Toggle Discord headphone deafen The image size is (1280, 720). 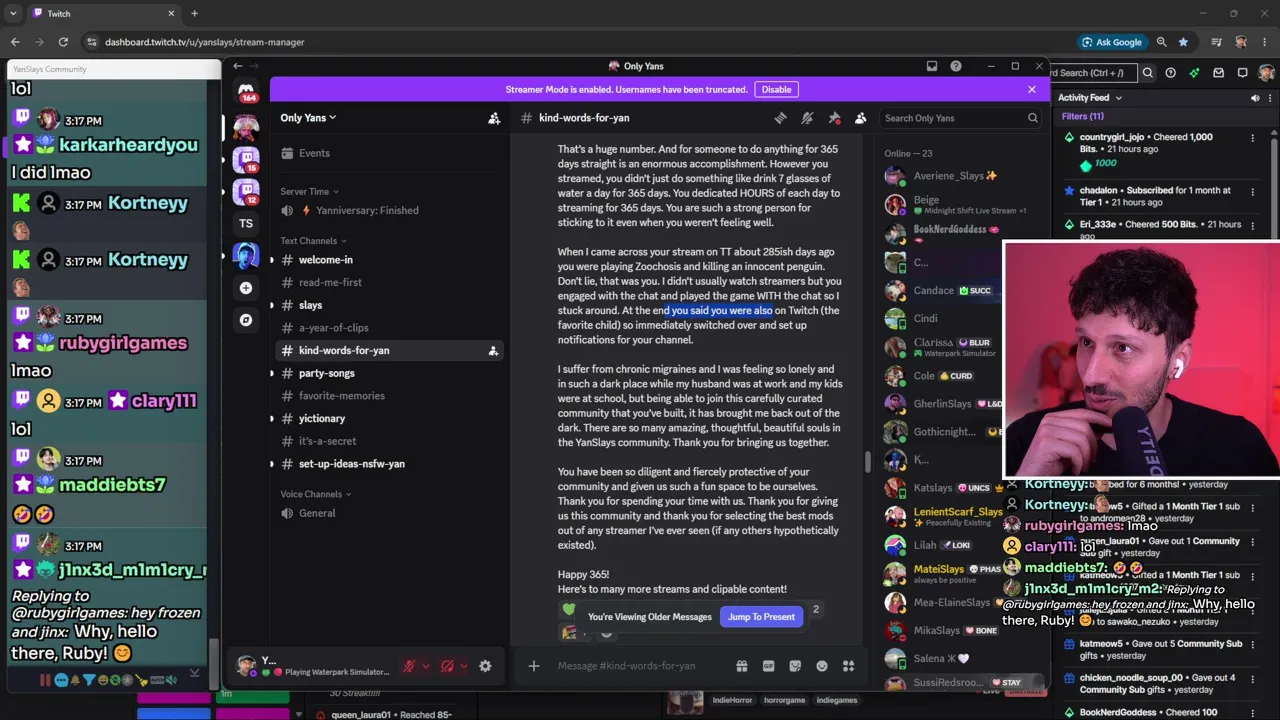447,666
